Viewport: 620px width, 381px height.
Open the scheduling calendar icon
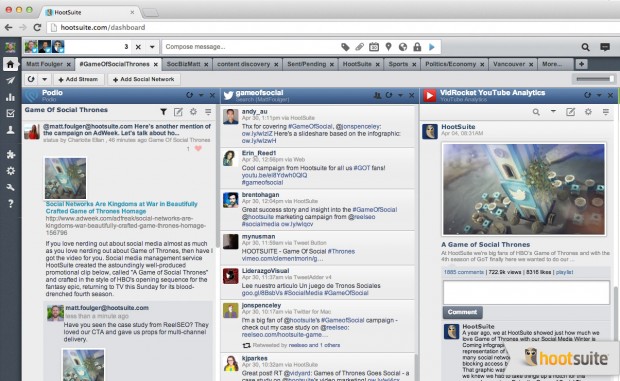coord(374,47)
